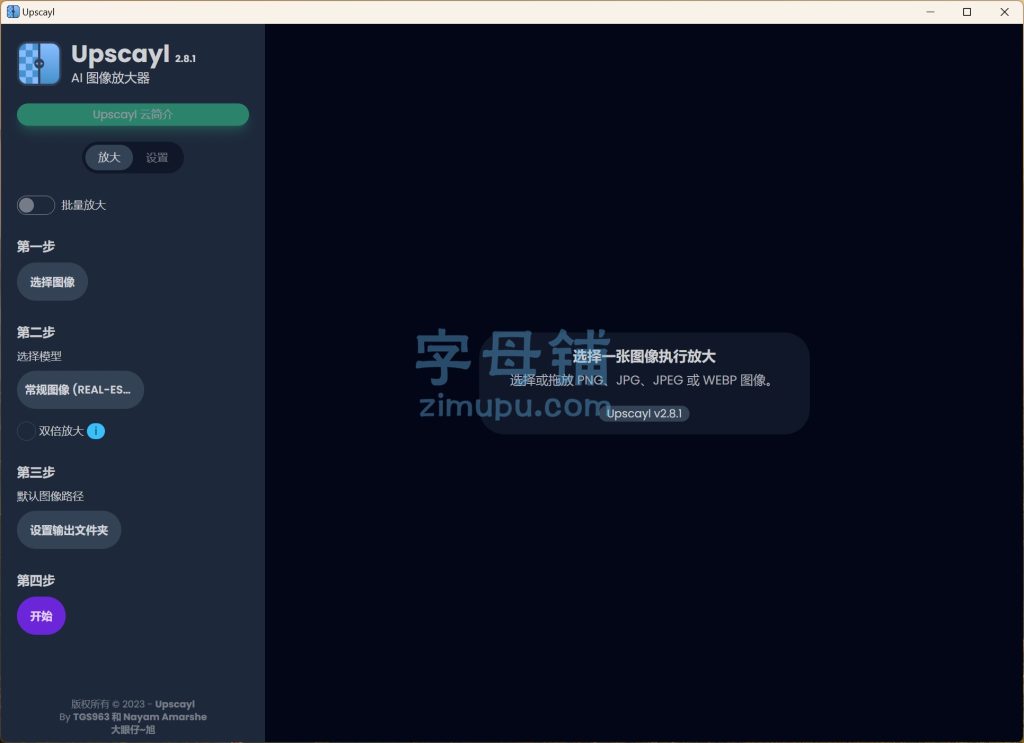1024x743 pixels.
Task: Switch to the 设置 settings tab
Action: [x=157, y=157]
